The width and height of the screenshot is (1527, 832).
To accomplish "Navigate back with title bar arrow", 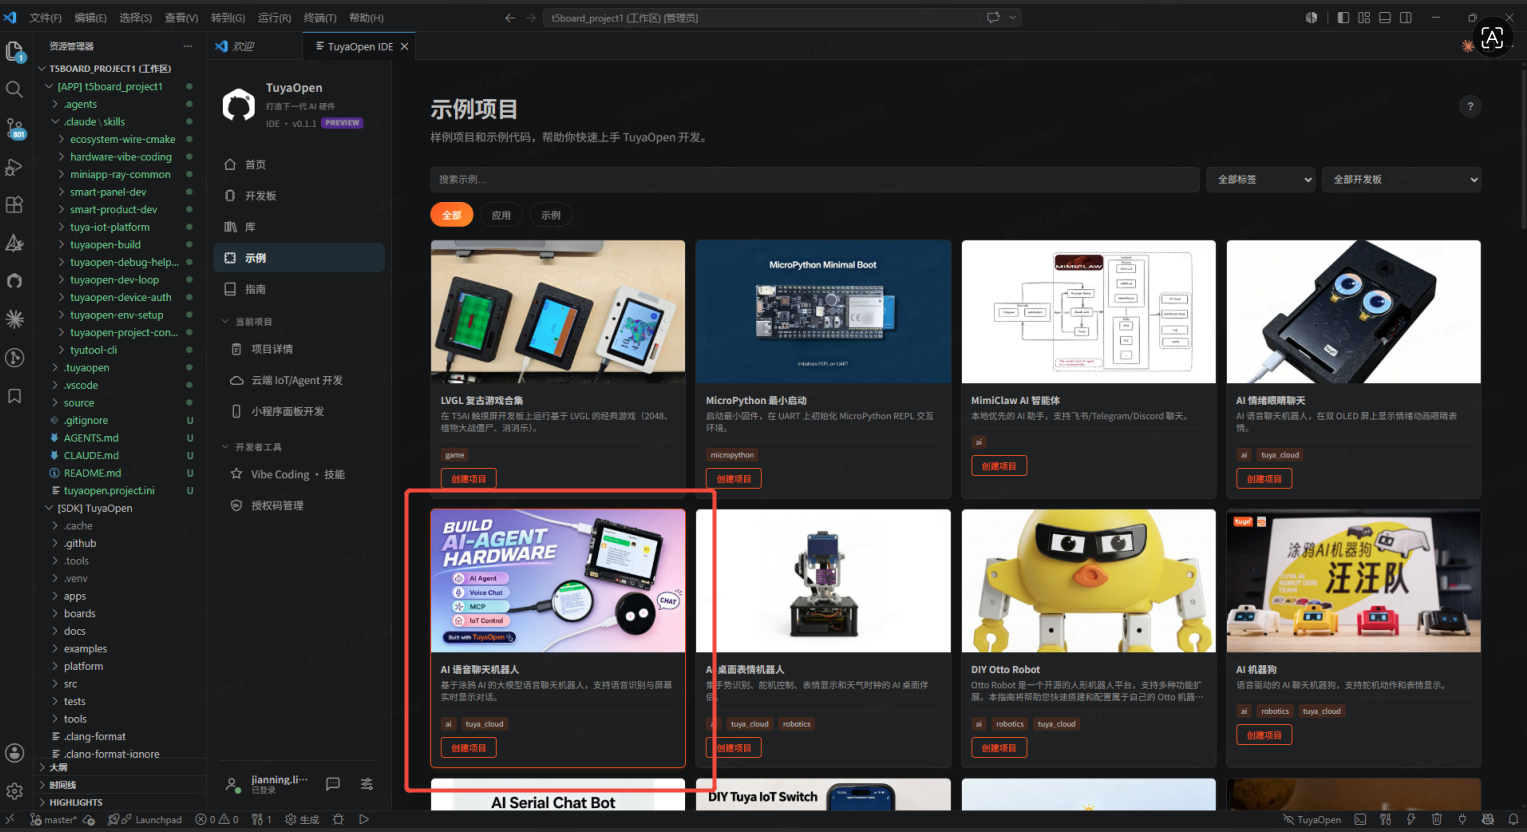I will point(510,17).
